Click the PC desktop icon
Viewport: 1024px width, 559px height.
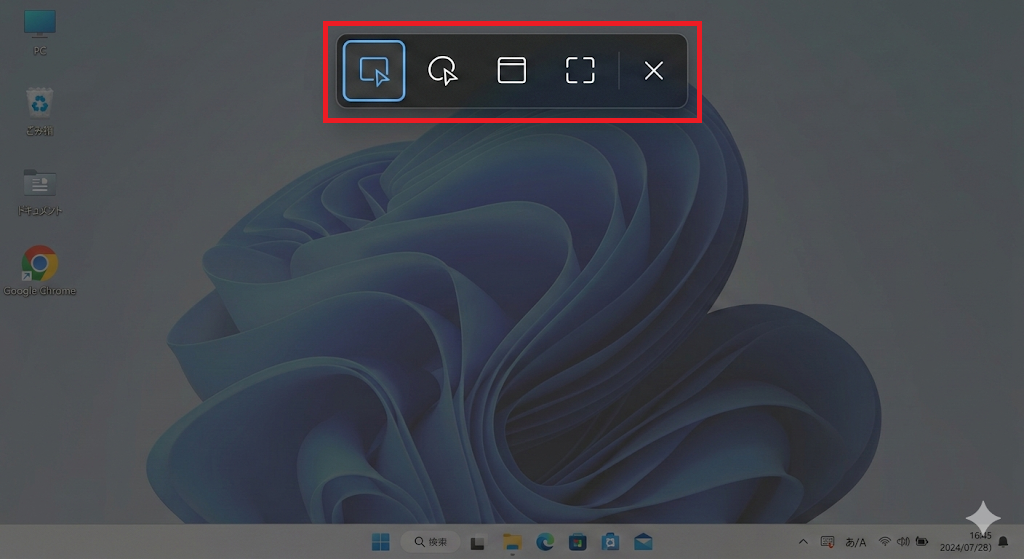[x=40, y=30]
